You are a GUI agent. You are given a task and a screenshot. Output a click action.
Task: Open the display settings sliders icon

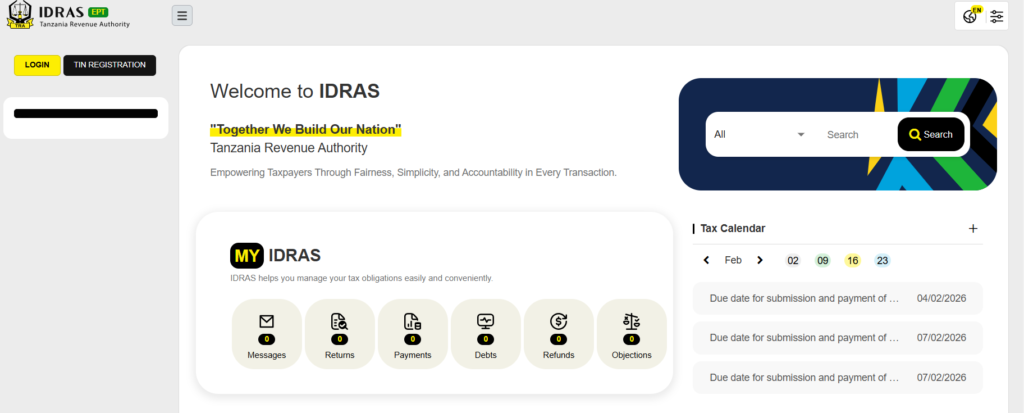[x=996, y=16]
